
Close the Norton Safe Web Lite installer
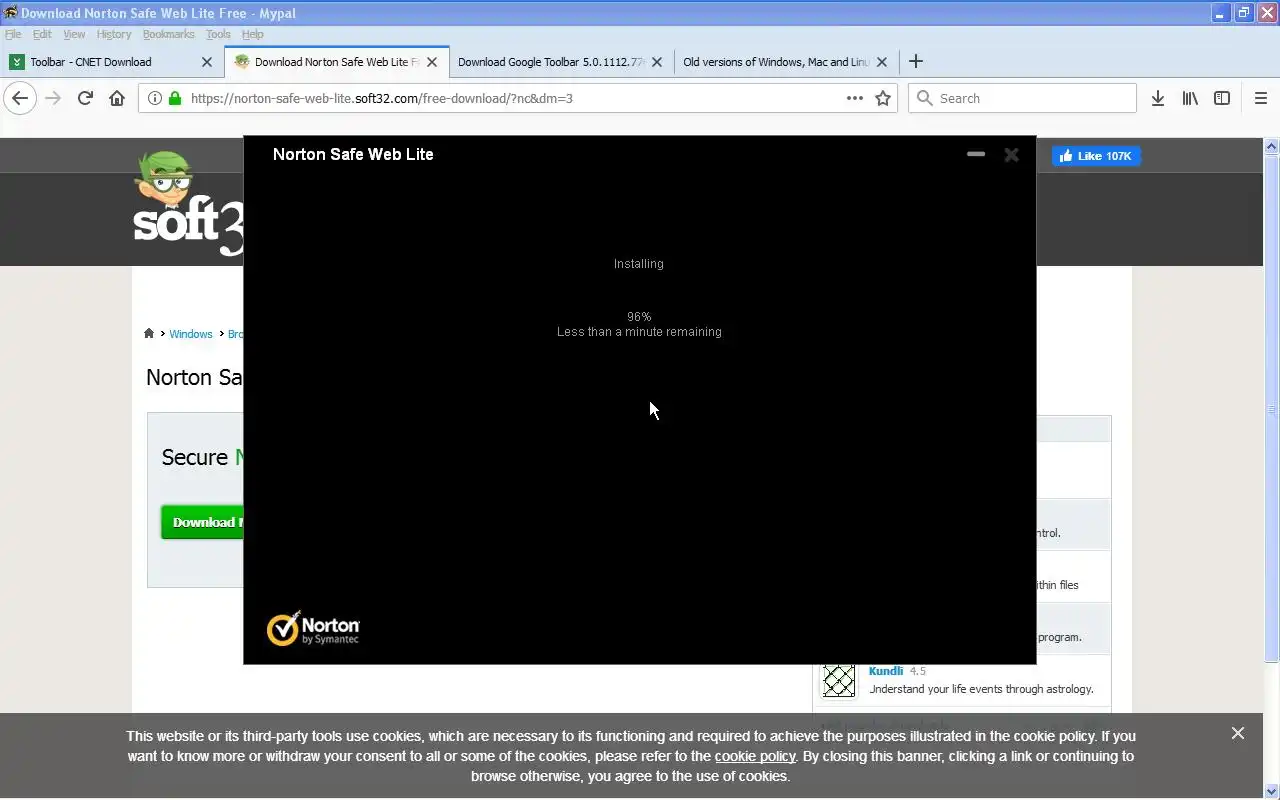1011,155
